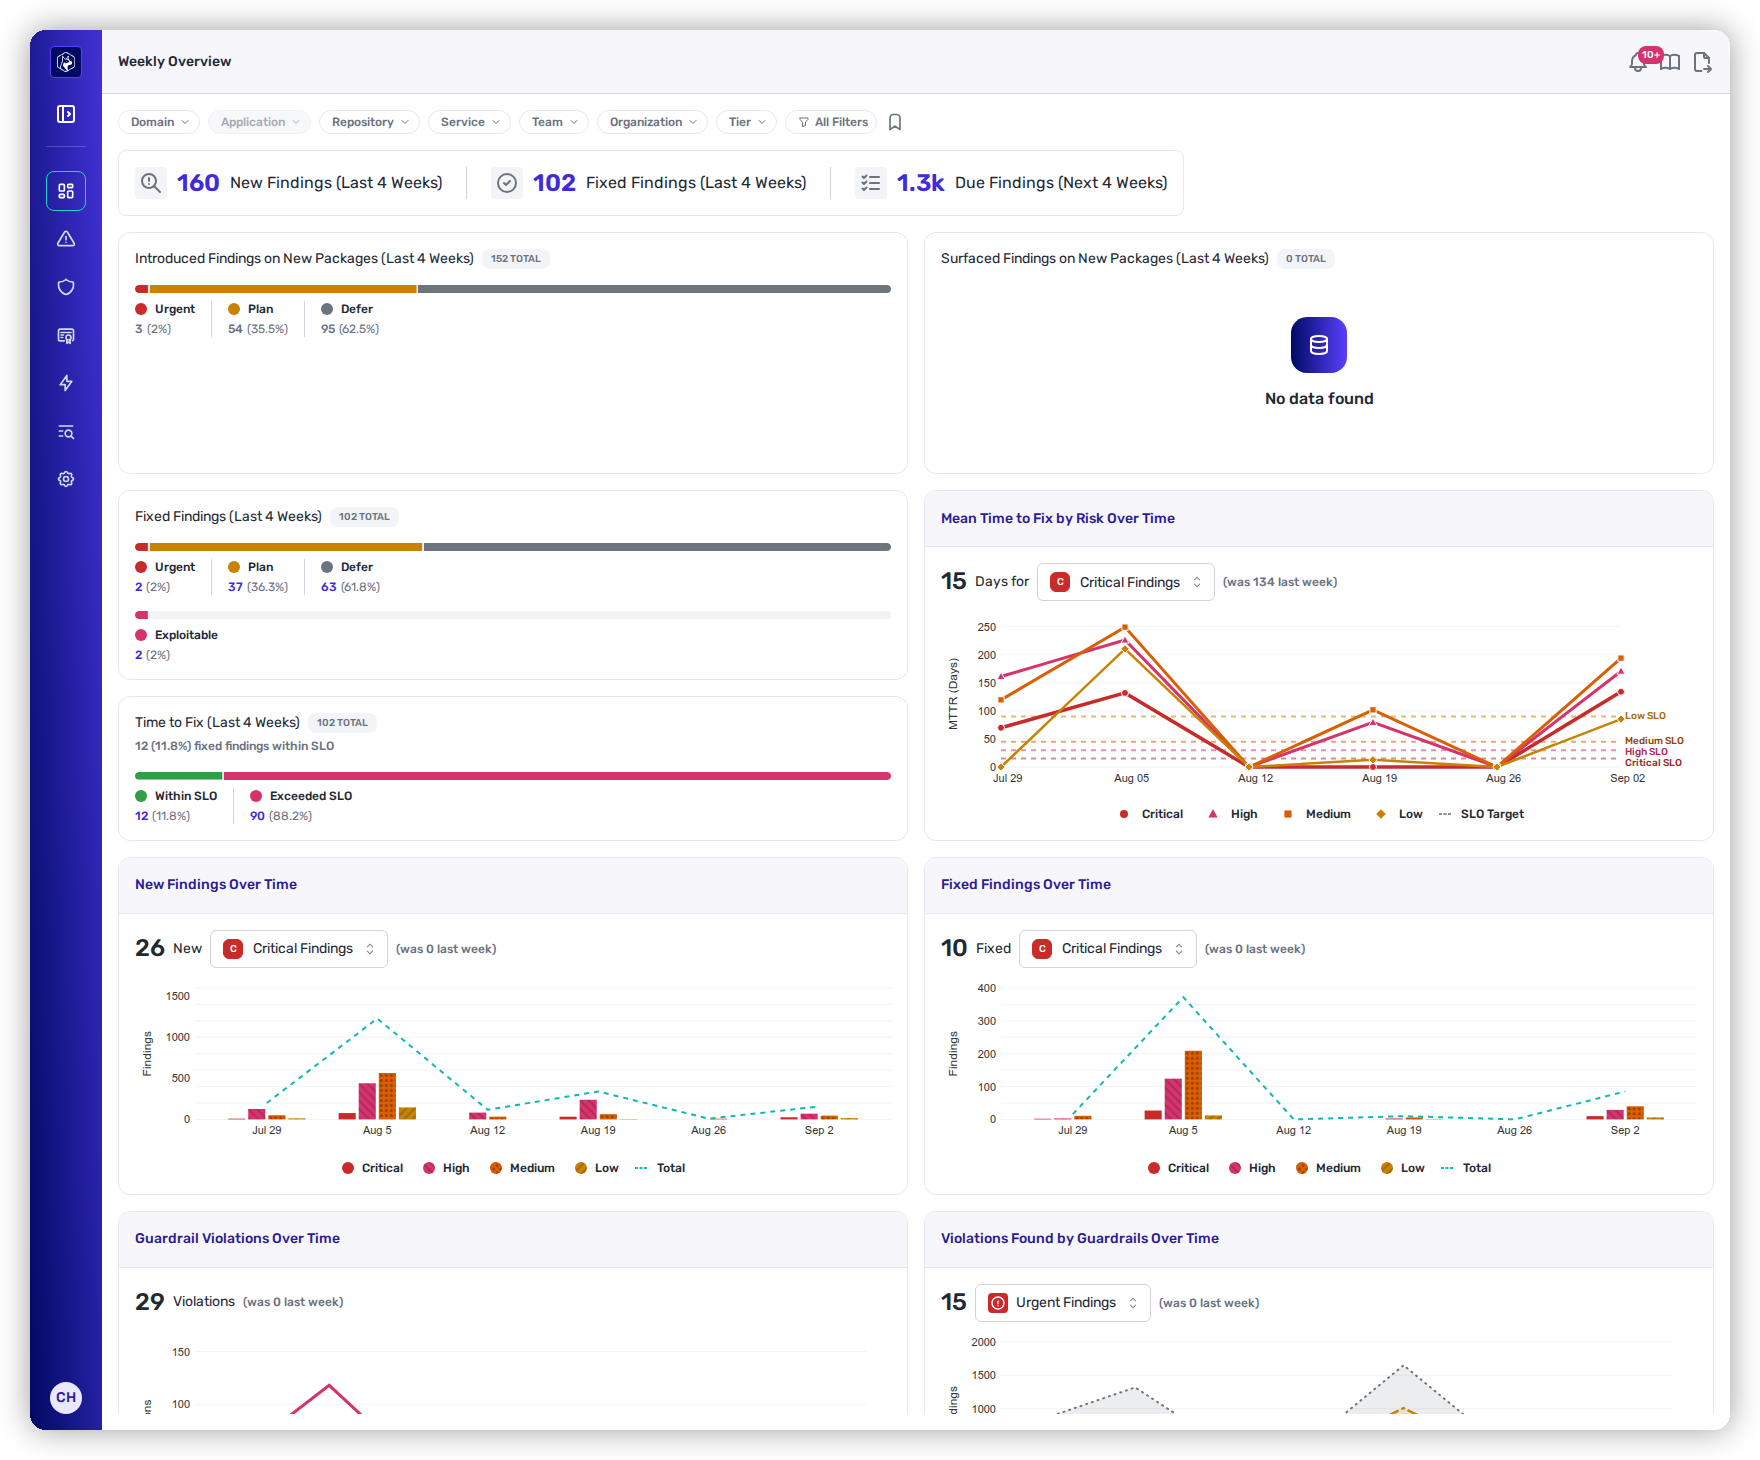Toggle High series in Mean Time to Fix legend
Screen dimensions: 1760x1460
[x=1232, y=814]
